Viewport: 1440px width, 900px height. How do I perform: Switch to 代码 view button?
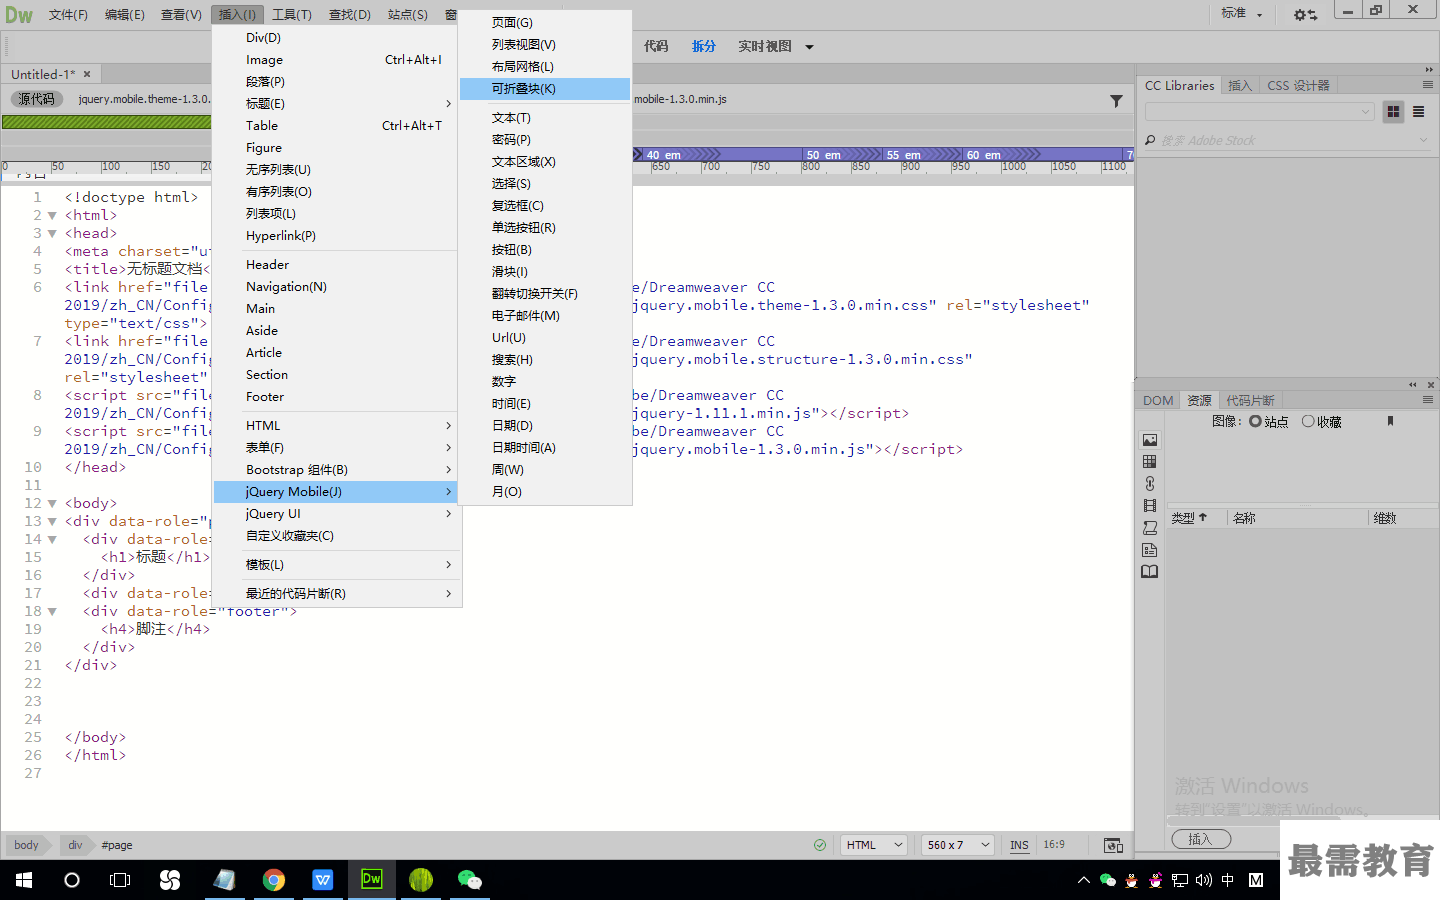tap(656, 46)
